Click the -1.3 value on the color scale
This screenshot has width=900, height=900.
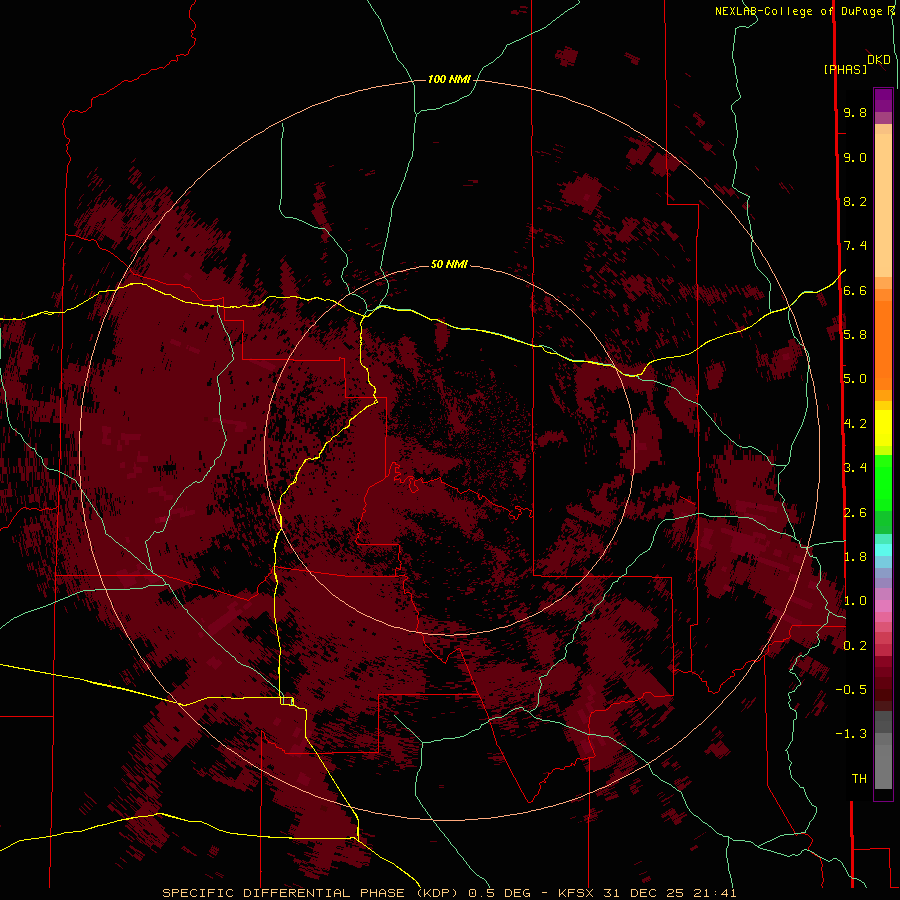pyautogui.click(x=851, y=734)
